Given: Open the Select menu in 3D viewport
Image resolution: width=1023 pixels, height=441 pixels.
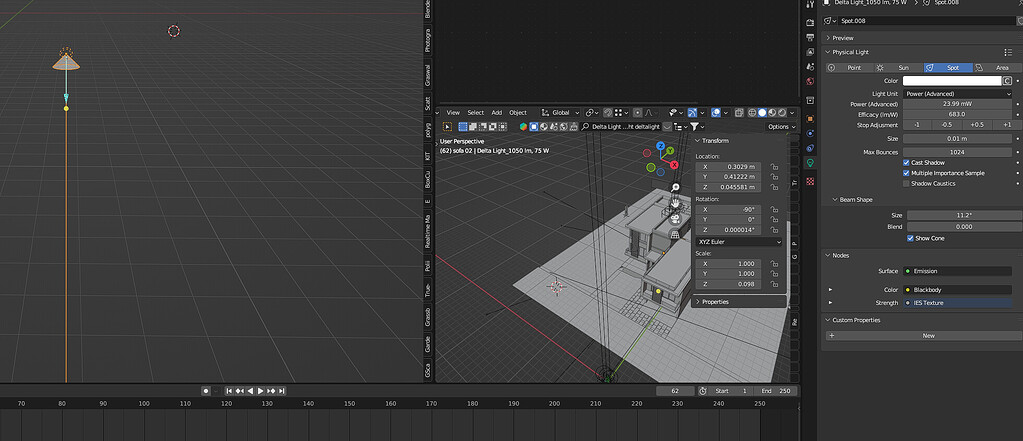Looking at the screenshot, I should (476, 113).
